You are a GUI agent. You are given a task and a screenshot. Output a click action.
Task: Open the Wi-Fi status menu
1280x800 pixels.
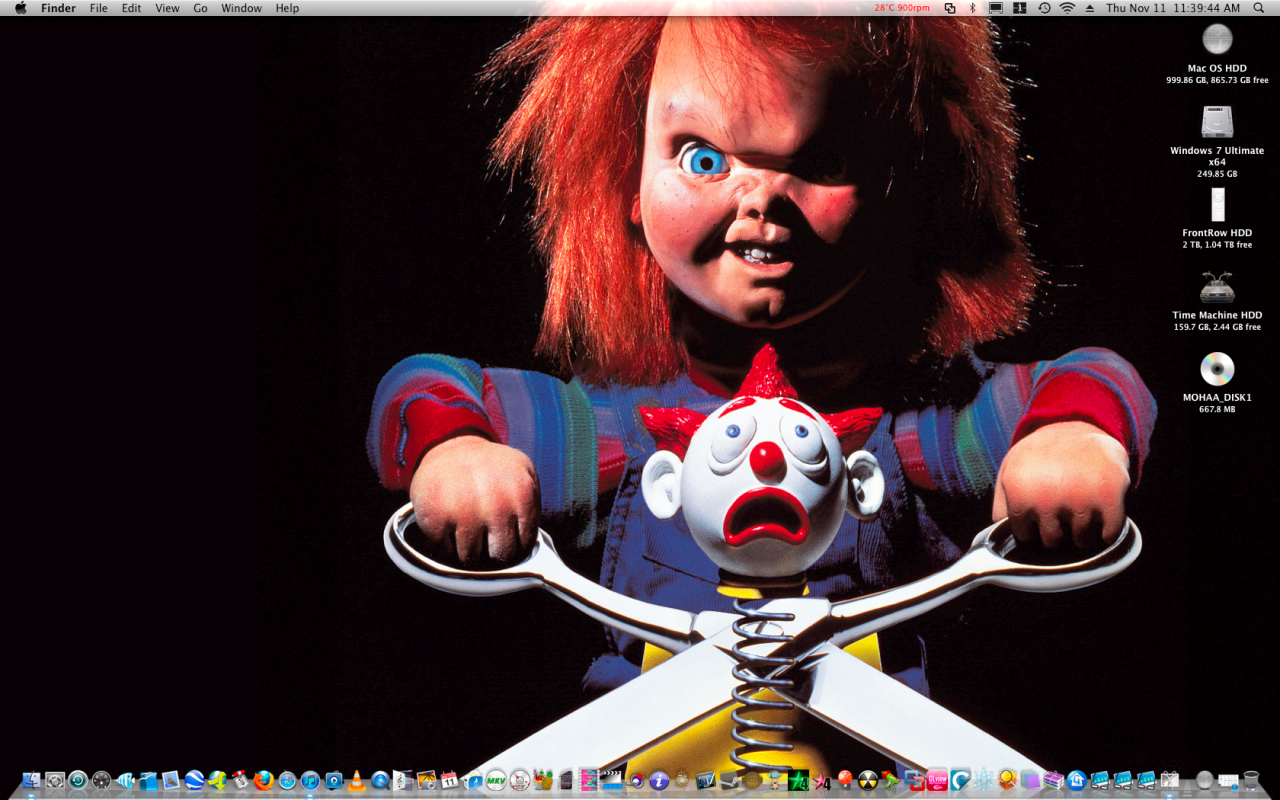[1067, 8]
